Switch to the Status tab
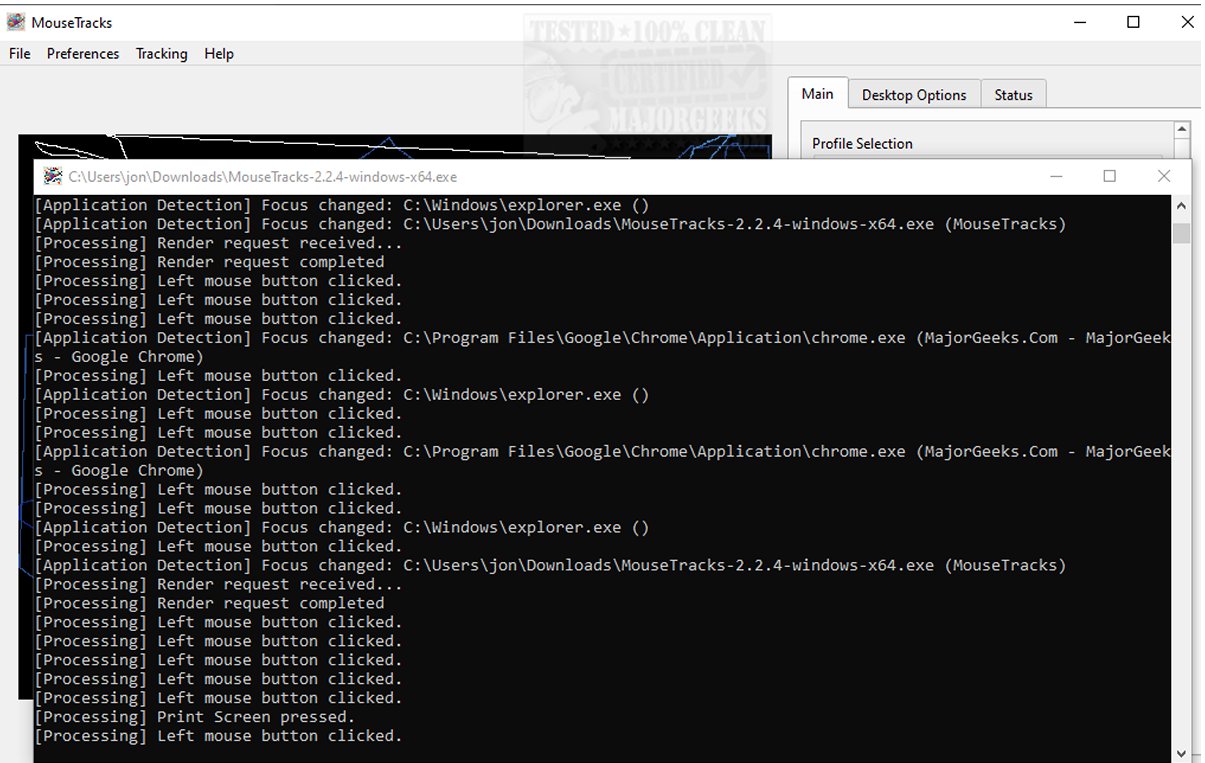The height and width of the screenshot is (763, 1205). coord(1013,95)
